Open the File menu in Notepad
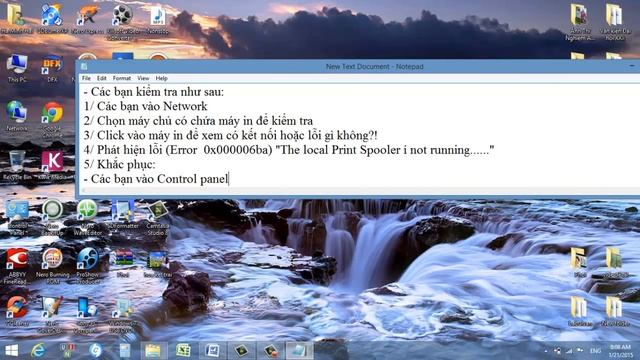 click(86, 78)
